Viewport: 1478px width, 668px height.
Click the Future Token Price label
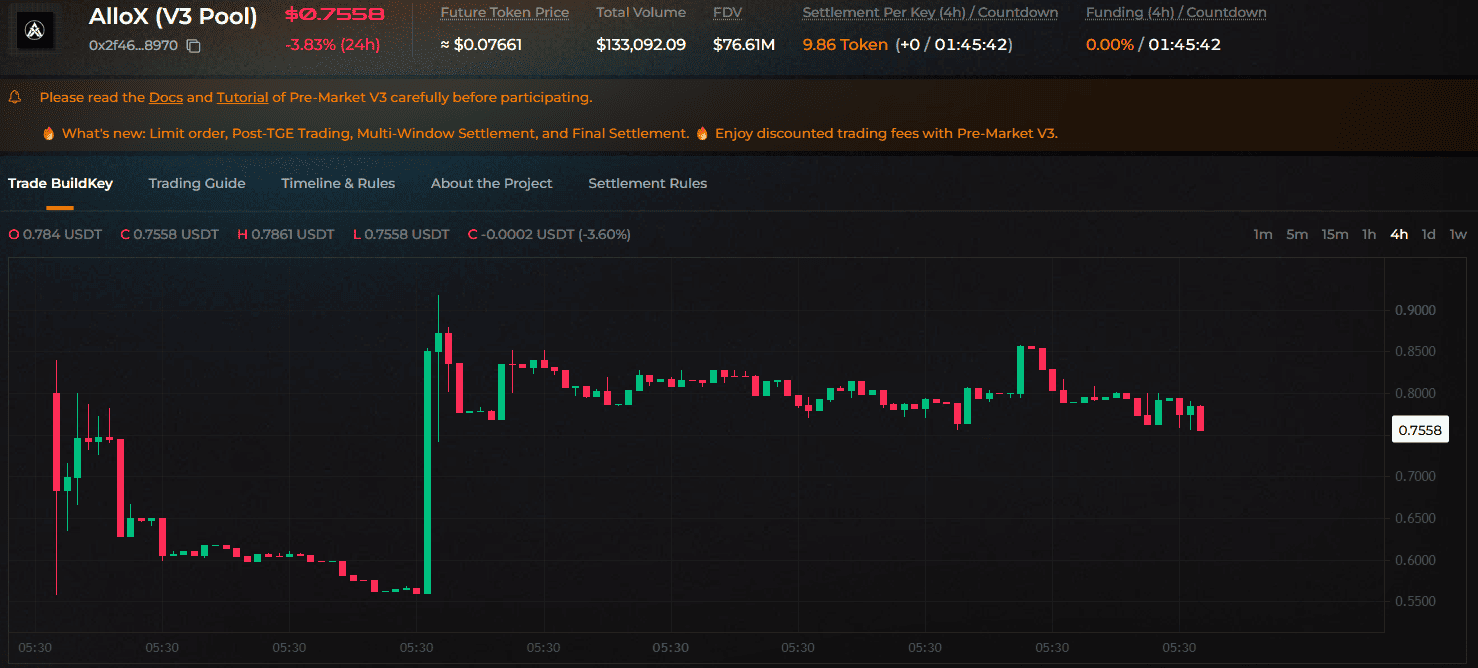[x=505, y=13]
